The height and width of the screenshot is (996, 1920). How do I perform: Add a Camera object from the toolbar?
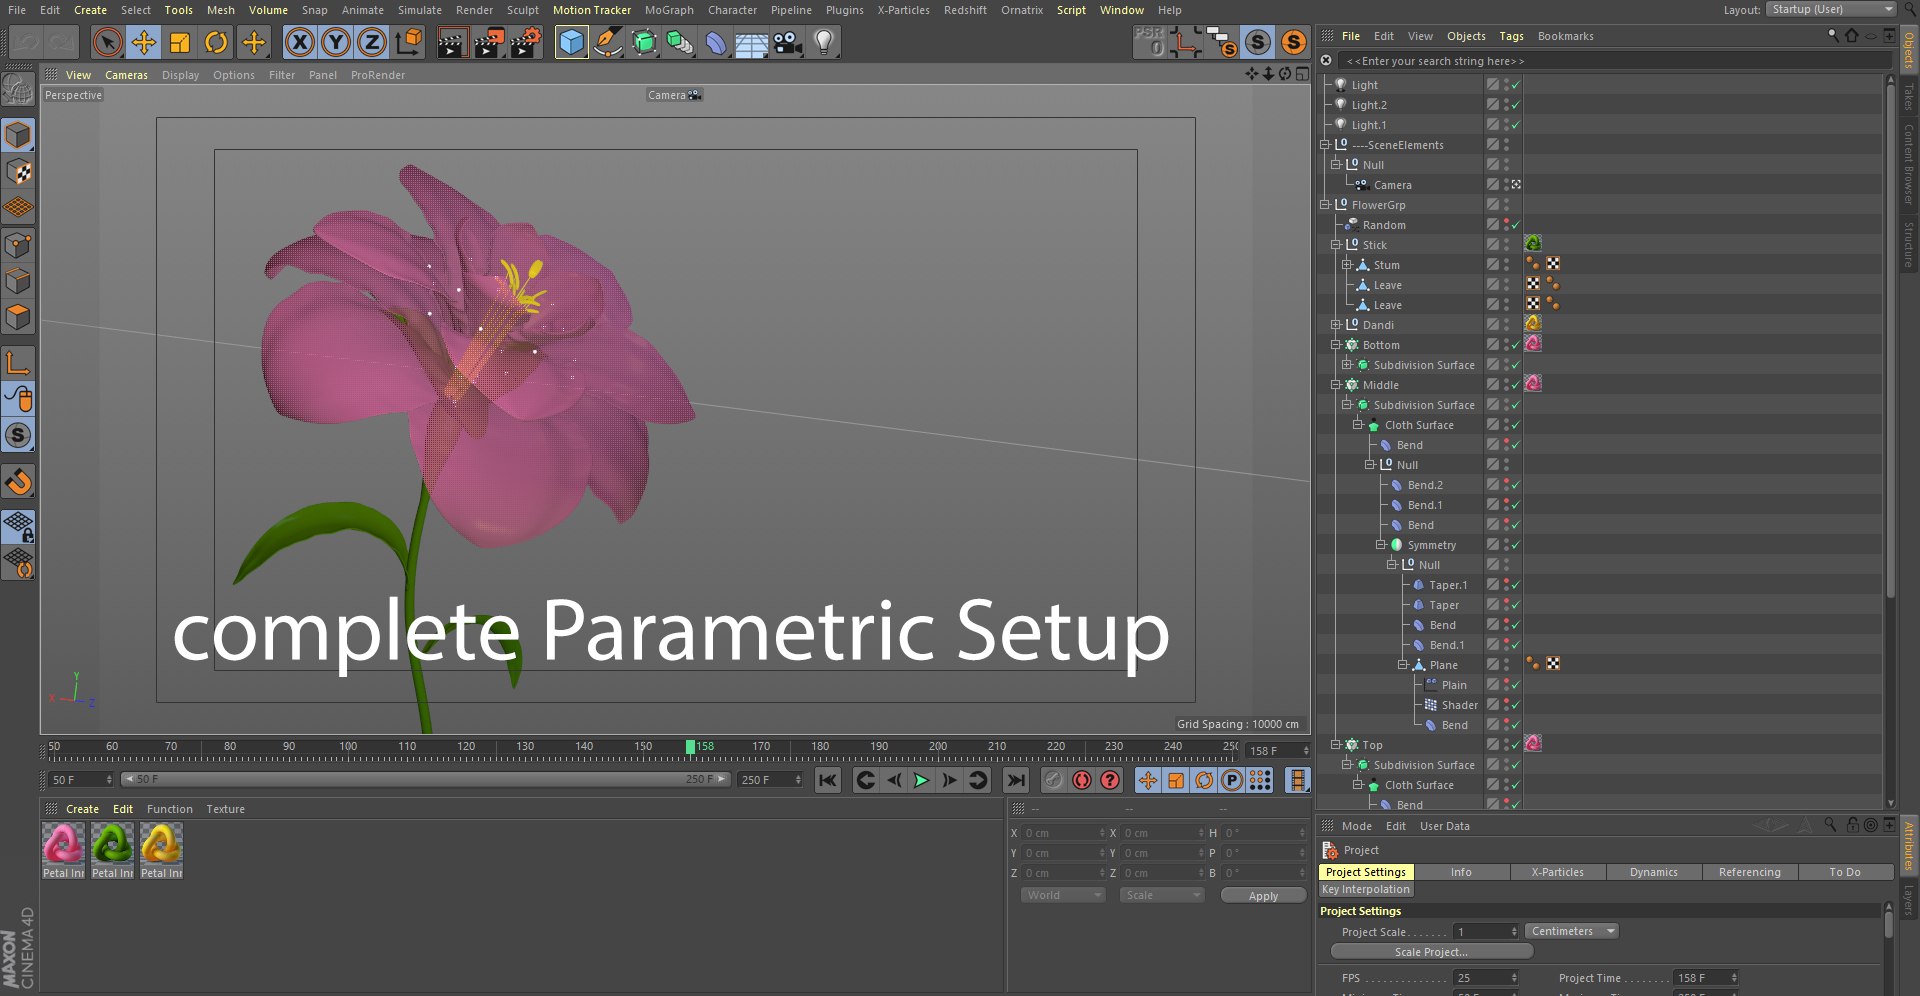click(x=788, y=42)
